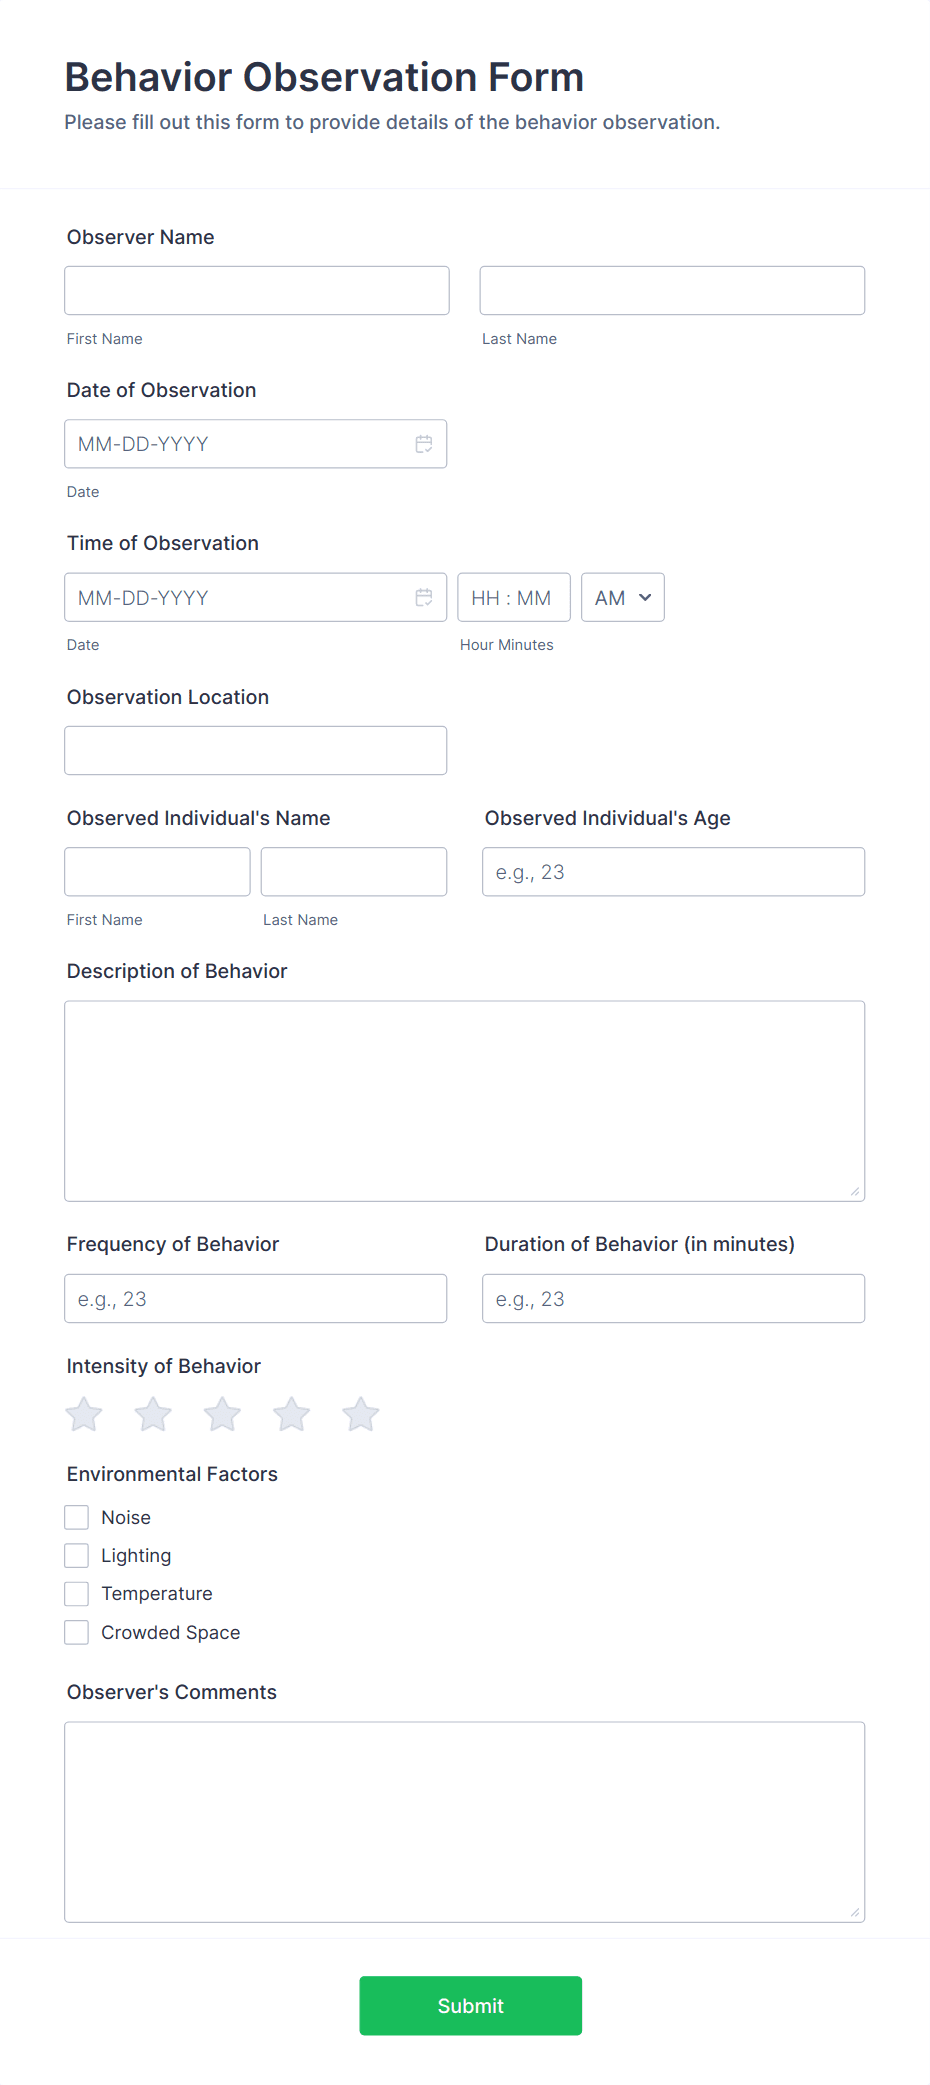Click the resize handle on Description of Behavior

pyautogui.click(x=856, y=1192)
